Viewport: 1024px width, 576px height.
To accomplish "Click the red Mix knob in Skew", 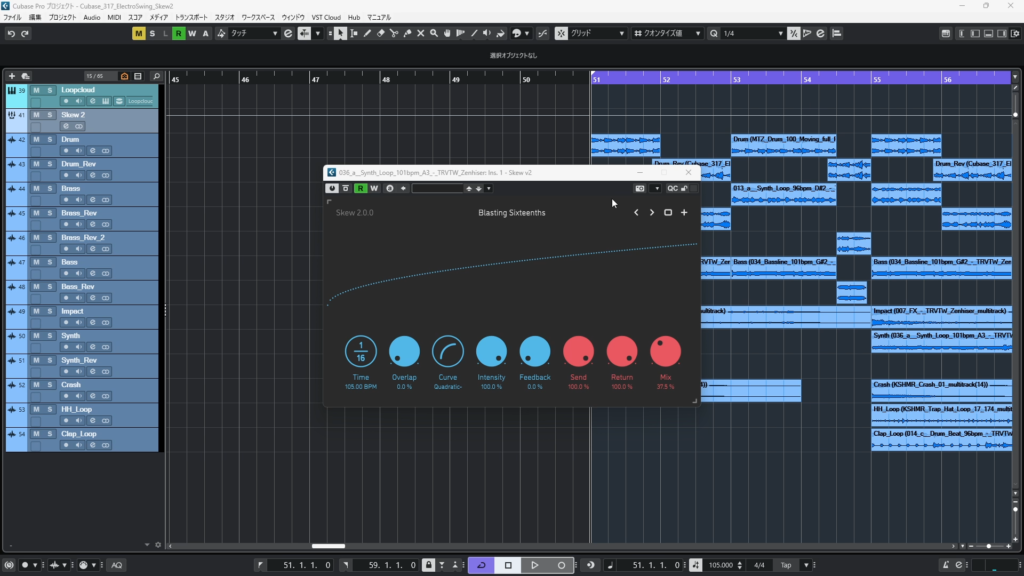I will (x=665, y=351).
